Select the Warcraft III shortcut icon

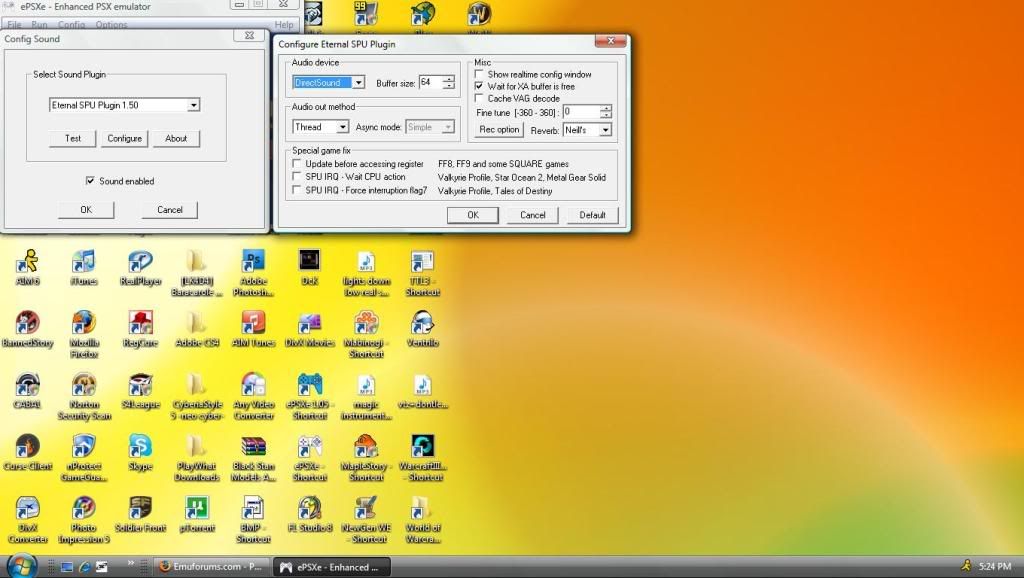click(x=423, y=457)
